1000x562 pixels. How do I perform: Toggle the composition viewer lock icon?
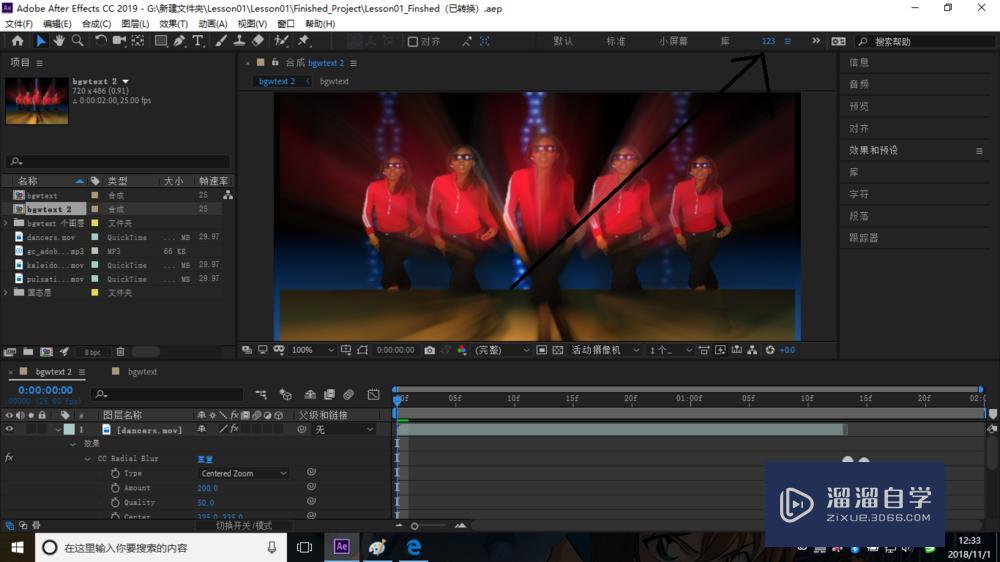[275, 63]
